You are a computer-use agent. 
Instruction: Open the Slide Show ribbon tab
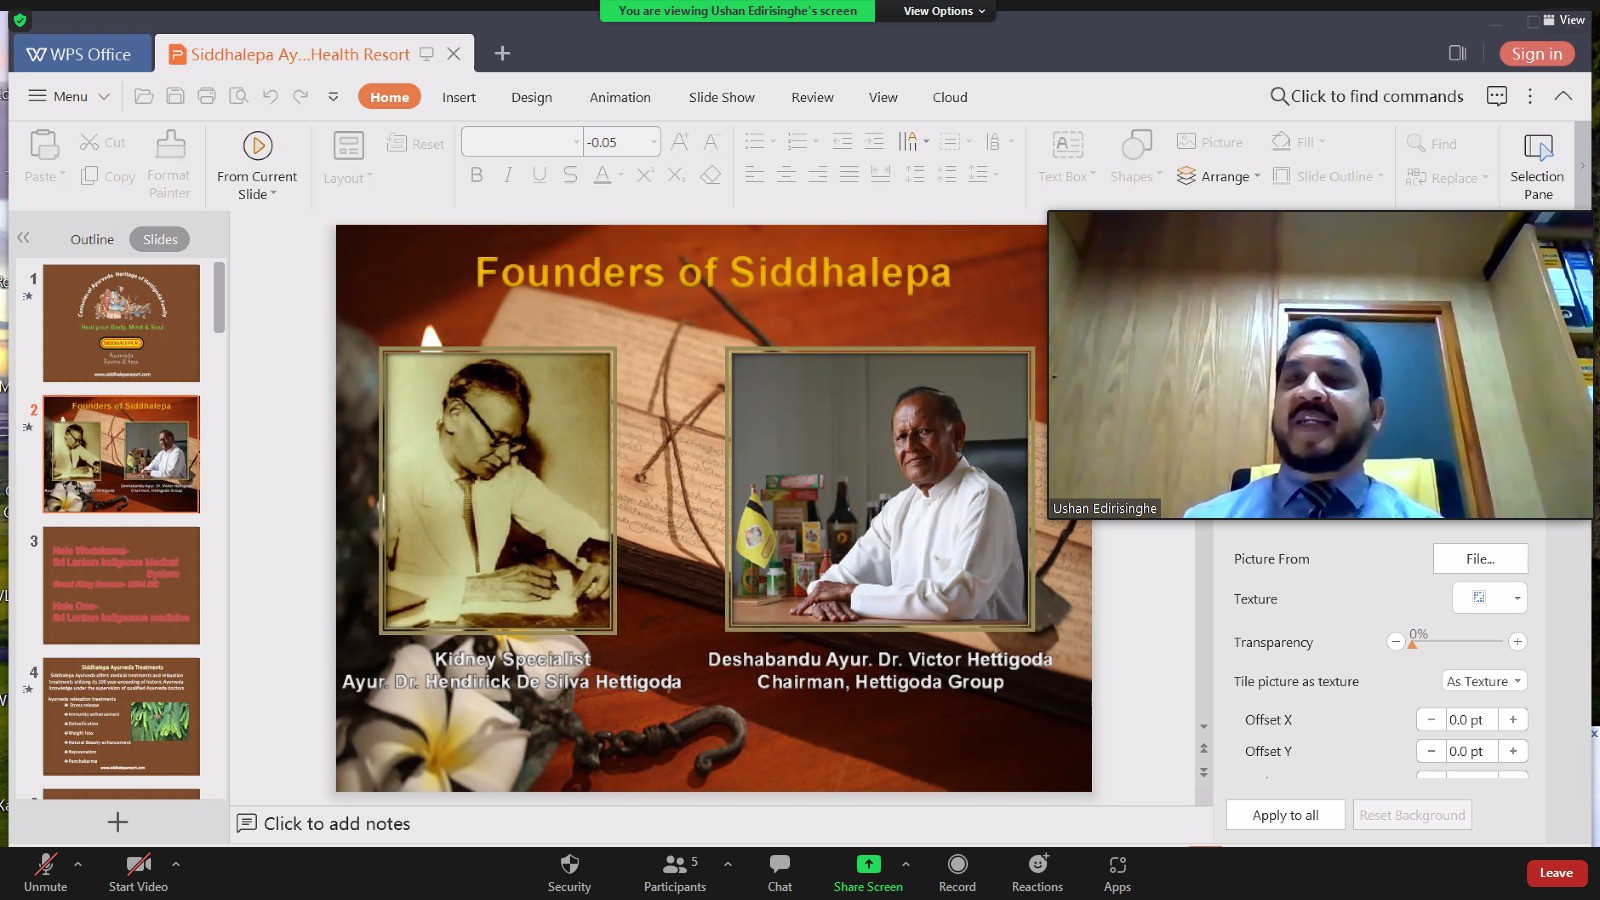722,97
